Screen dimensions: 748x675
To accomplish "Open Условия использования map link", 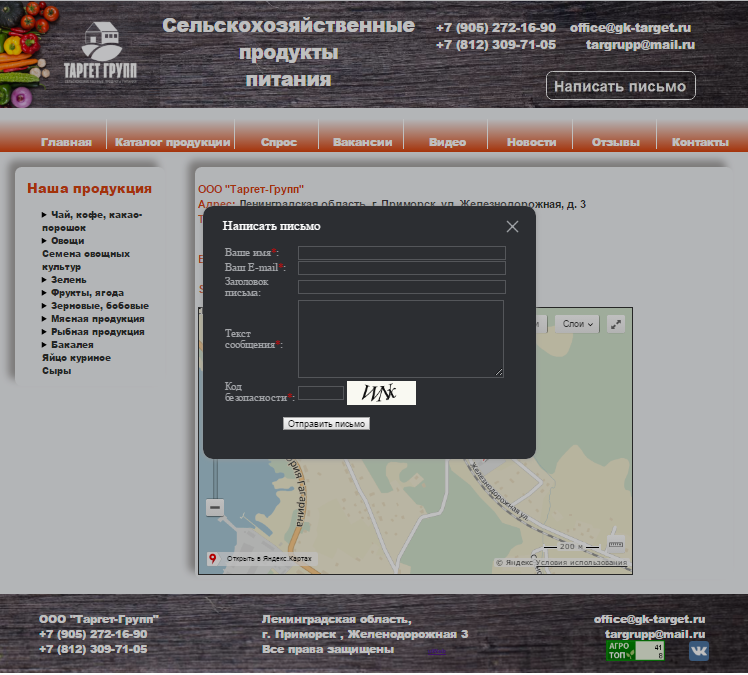I will tap(581, 562).
